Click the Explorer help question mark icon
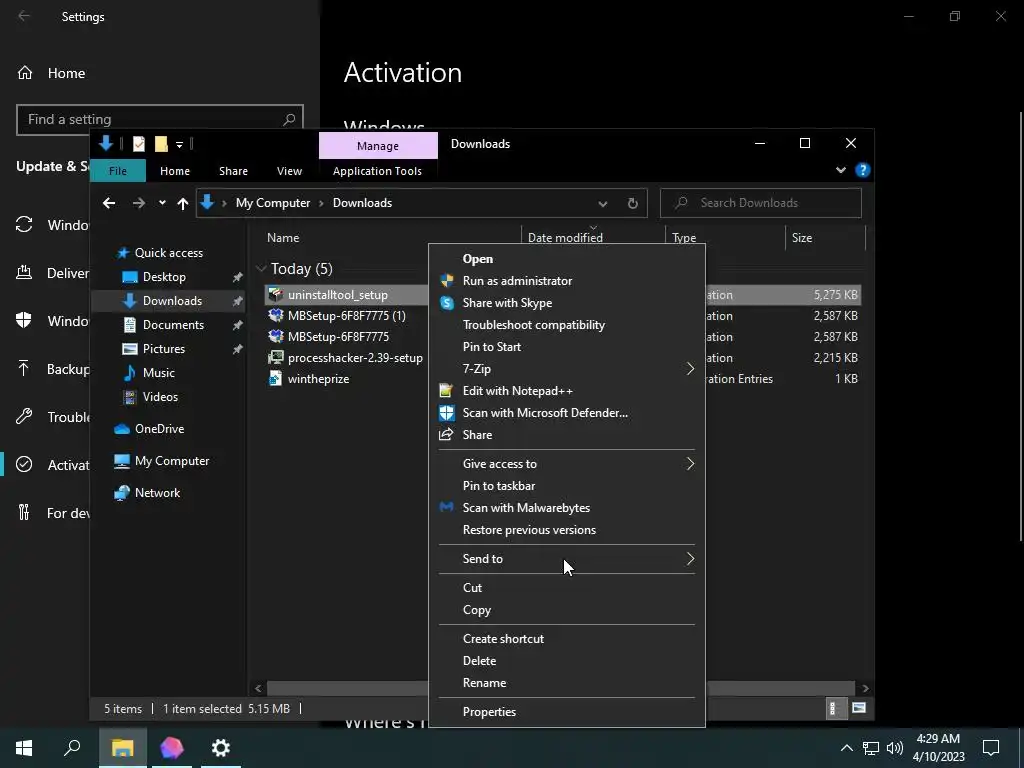Screen dimensions: 1024x768 click(x=863, y=170)
